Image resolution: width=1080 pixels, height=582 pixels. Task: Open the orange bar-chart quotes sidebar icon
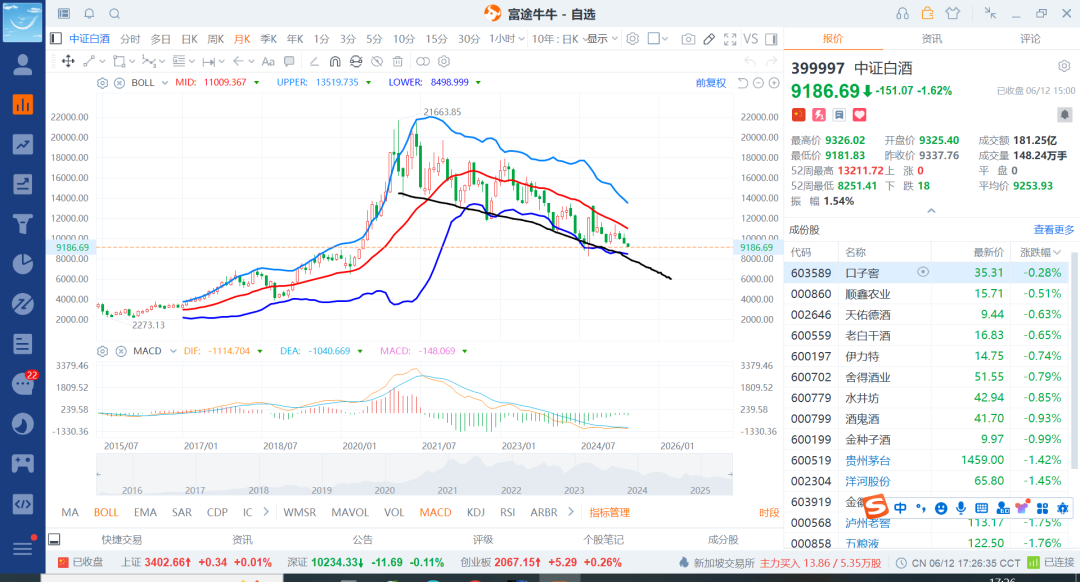(x=23, y=104)
